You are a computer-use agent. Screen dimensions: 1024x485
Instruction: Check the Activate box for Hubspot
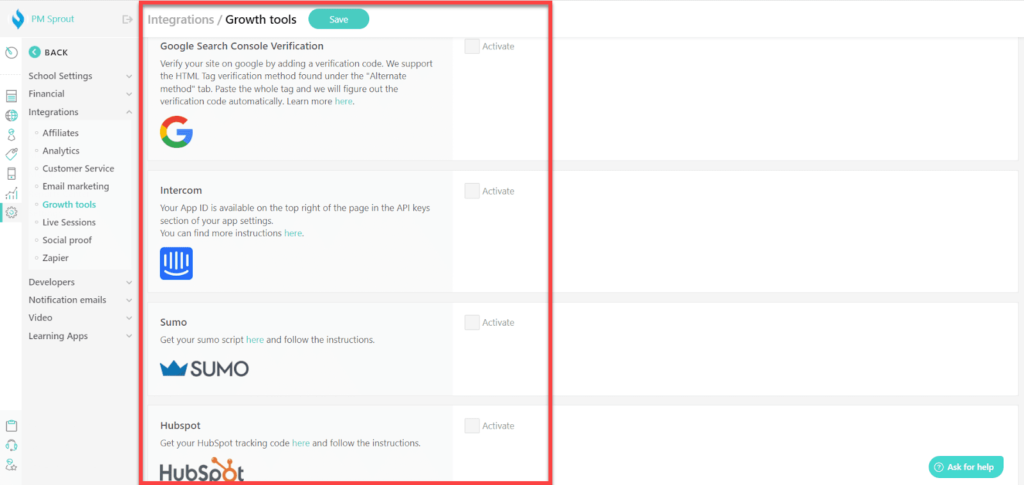pos(472,426)
